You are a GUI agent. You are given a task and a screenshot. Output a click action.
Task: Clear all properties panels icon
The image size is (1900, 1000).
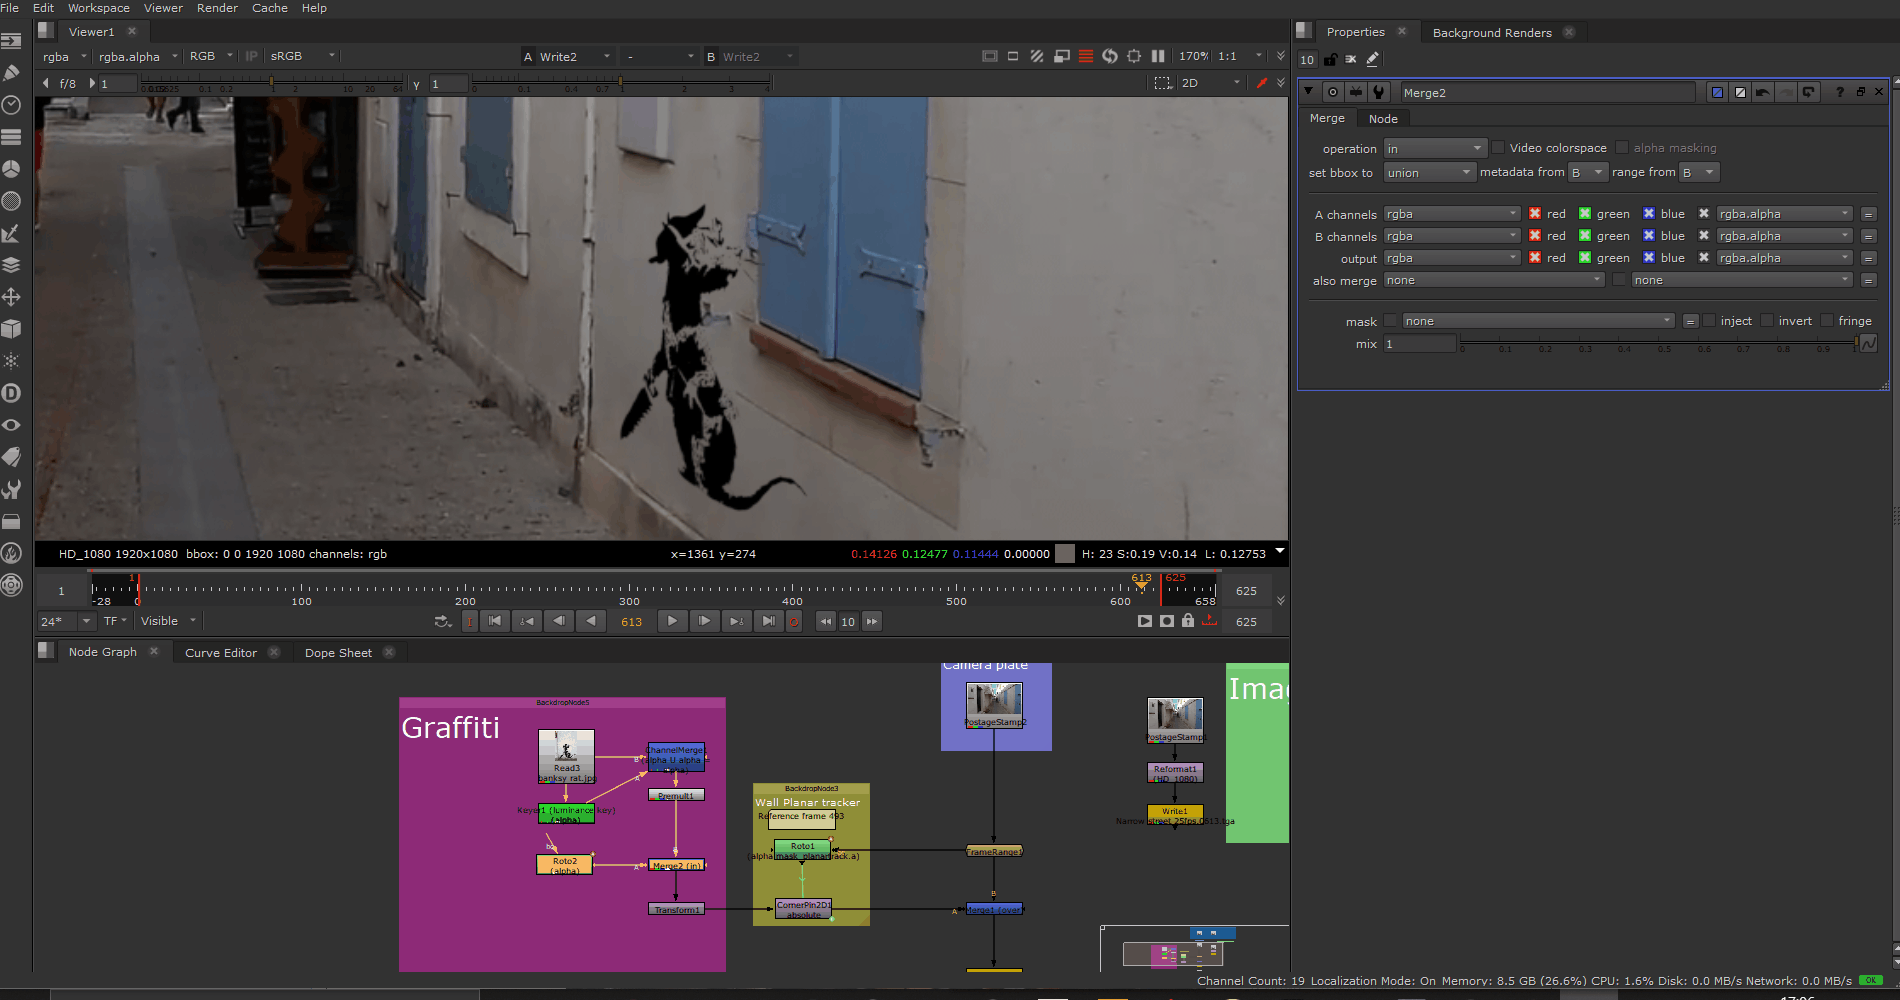click(1351, 59)
